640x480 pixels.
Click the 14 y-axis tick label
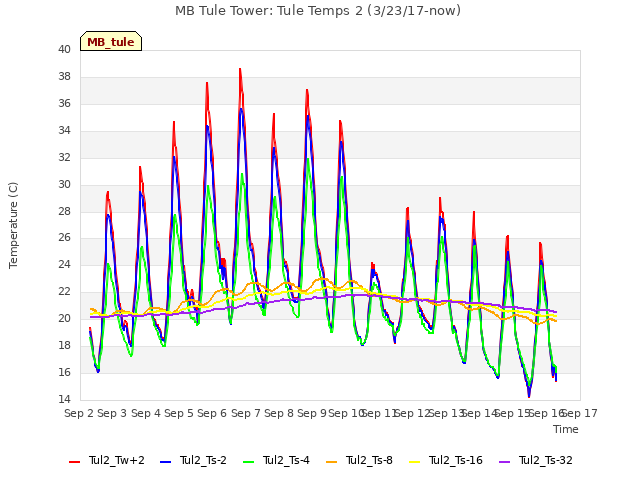64,399
